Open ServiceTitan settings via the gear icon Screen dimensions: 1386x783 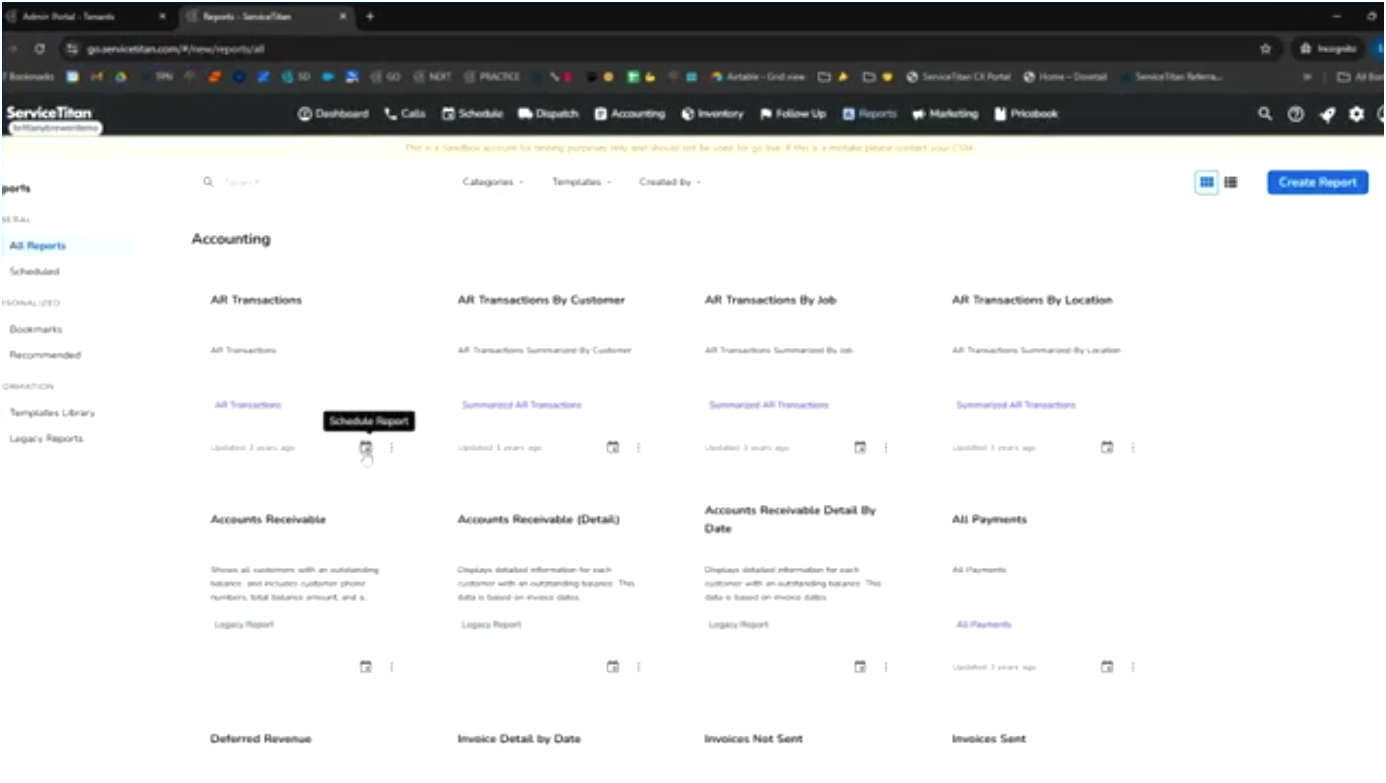(x=1356, y=114)
